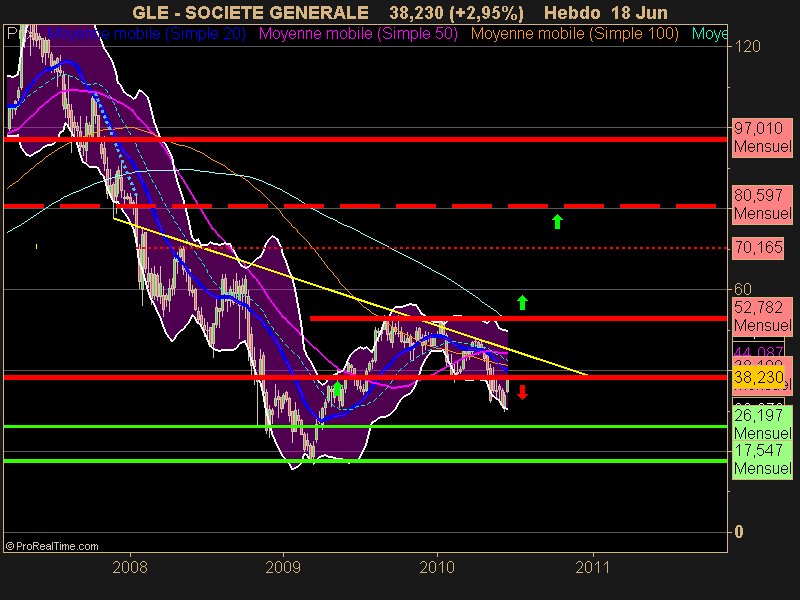
Task: Select the yellow 38,230 current price label
Action: point(758,378)
